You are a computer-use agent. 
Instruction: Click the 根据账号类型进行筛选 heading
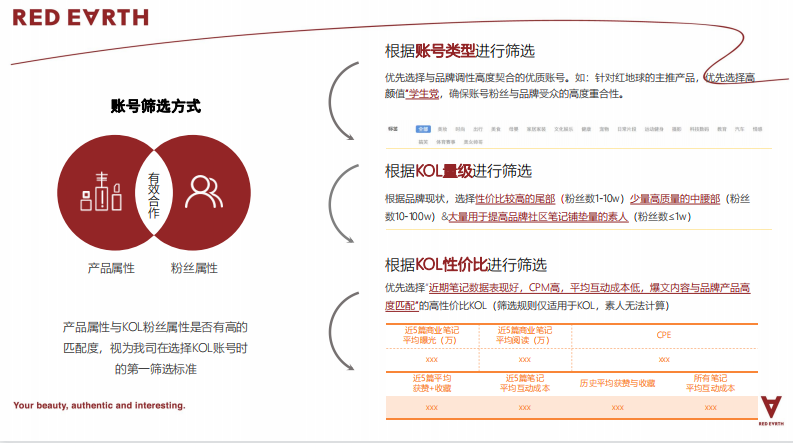tap(460, 51)
